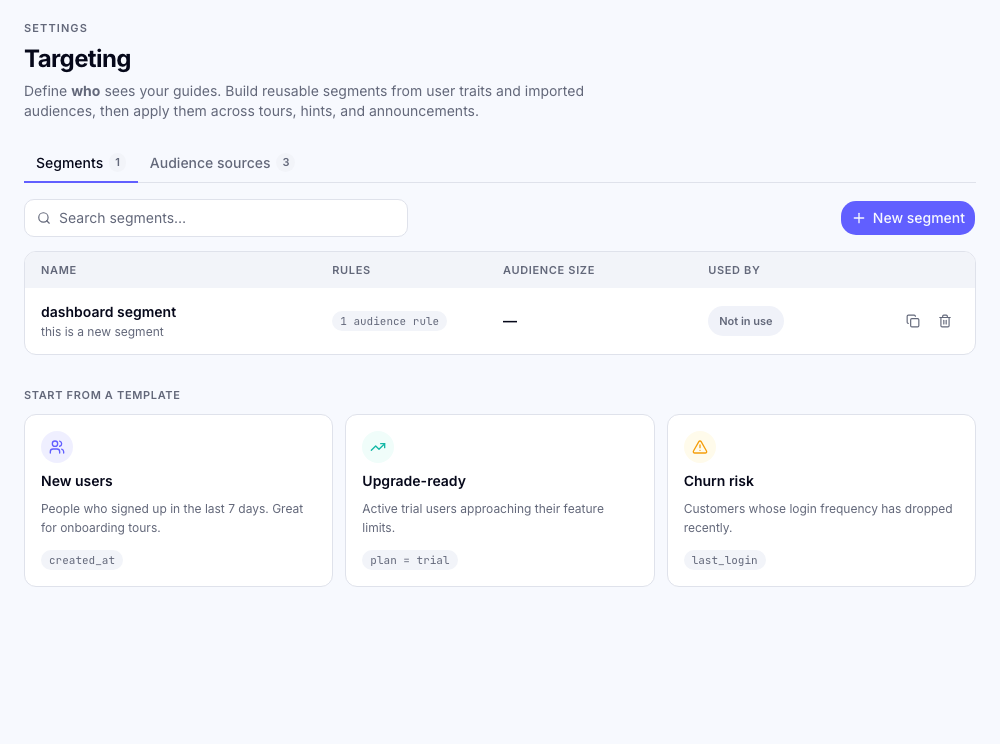The image size is (1000, 744).
Task: Focus the Search segments field
Action: pyautogui.click(x=216, y=218)
